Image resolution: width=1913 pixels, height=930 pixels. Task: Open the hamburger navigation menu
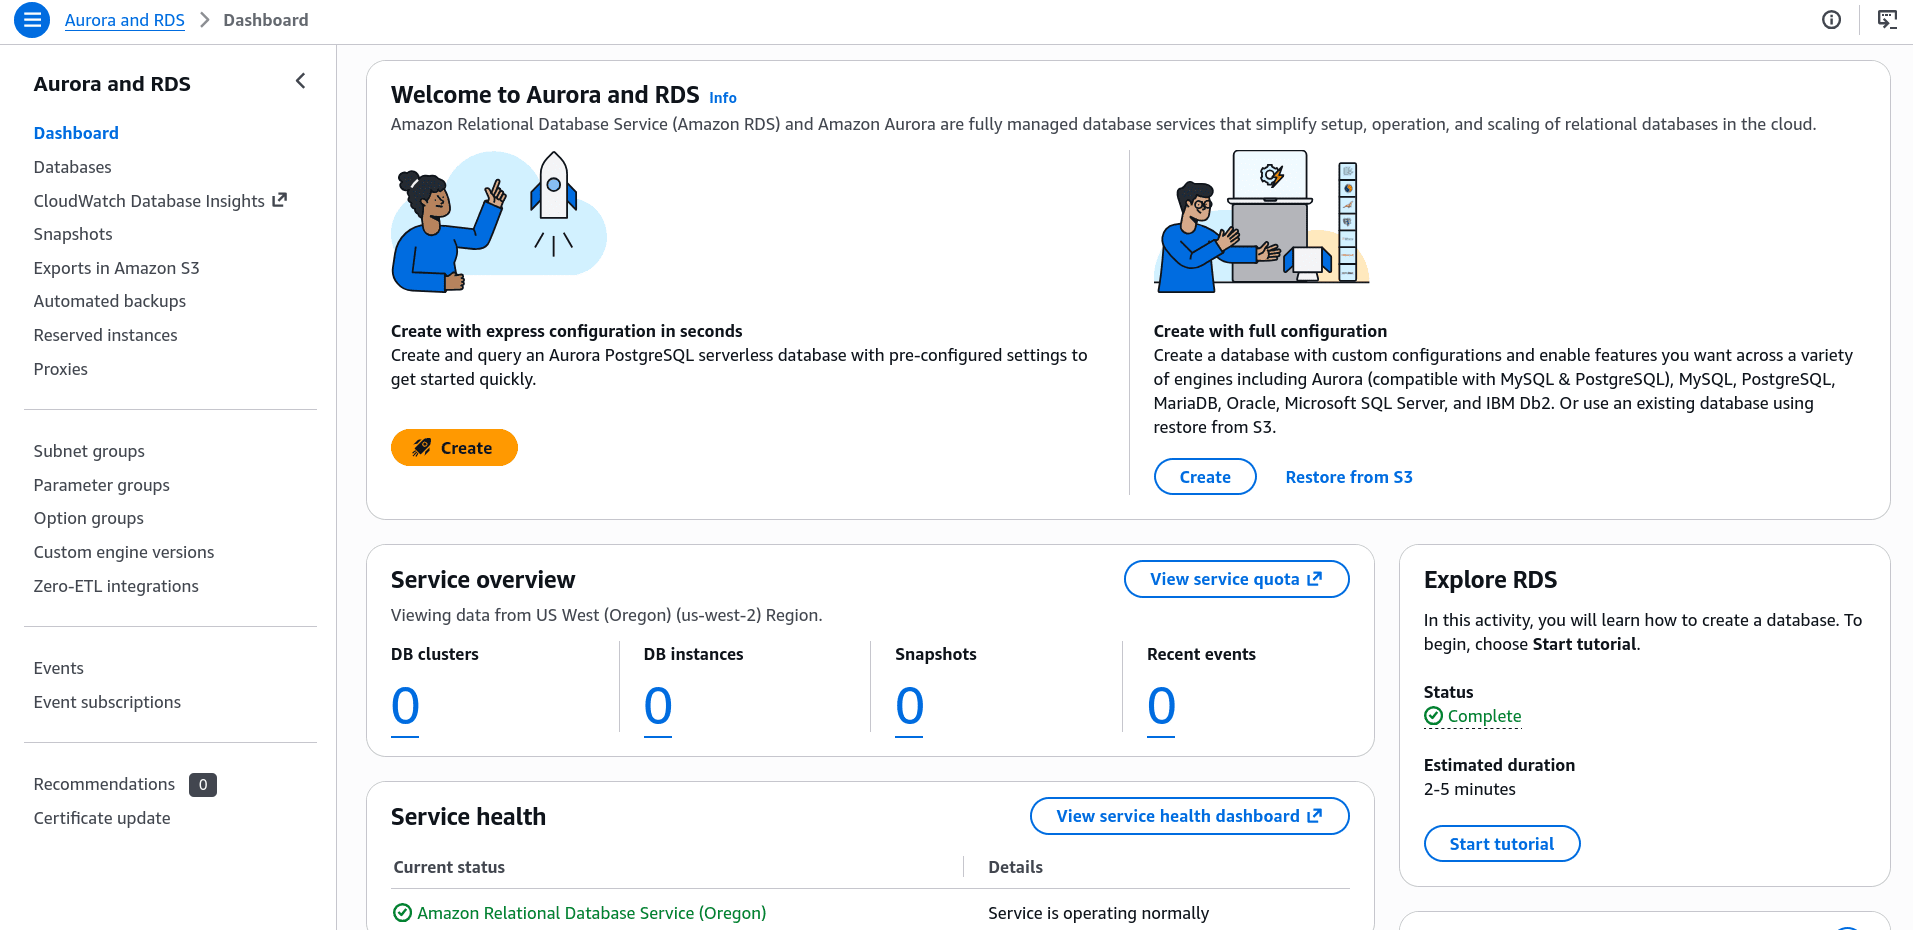[x=32, y=20]
